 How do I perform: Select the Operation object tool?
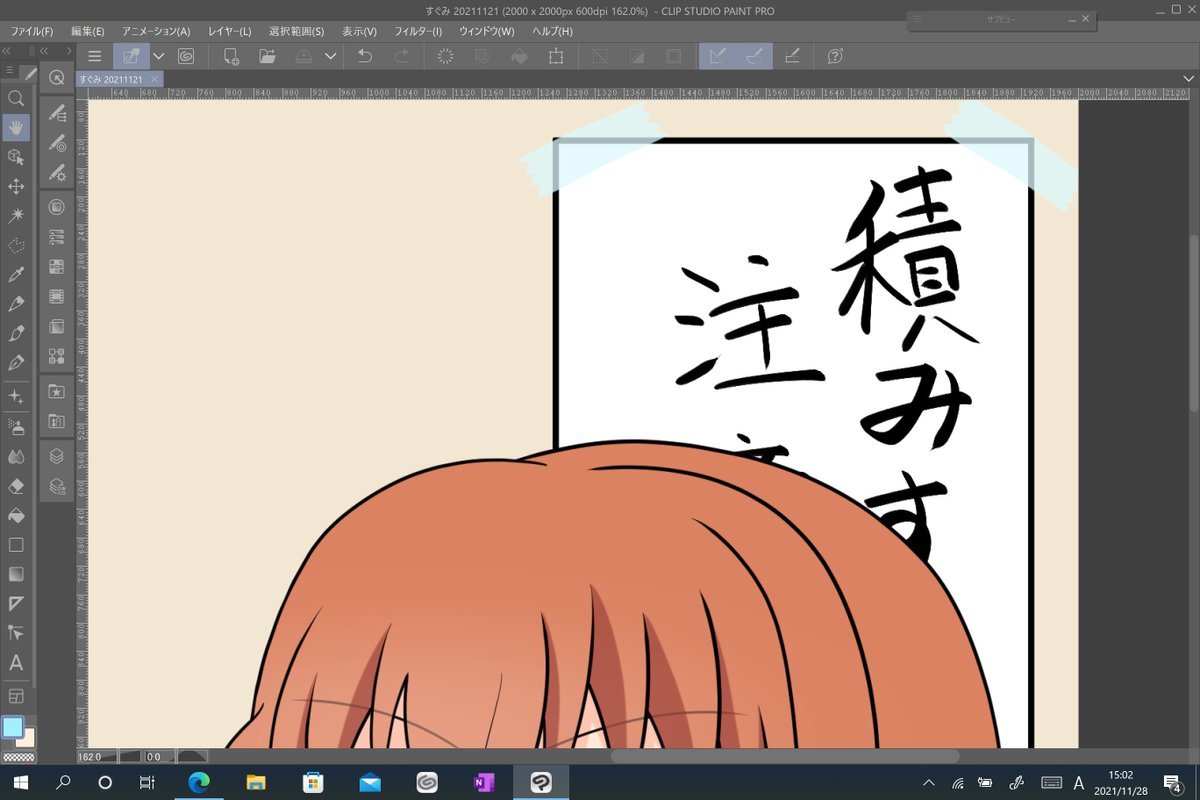click(16, 157)
